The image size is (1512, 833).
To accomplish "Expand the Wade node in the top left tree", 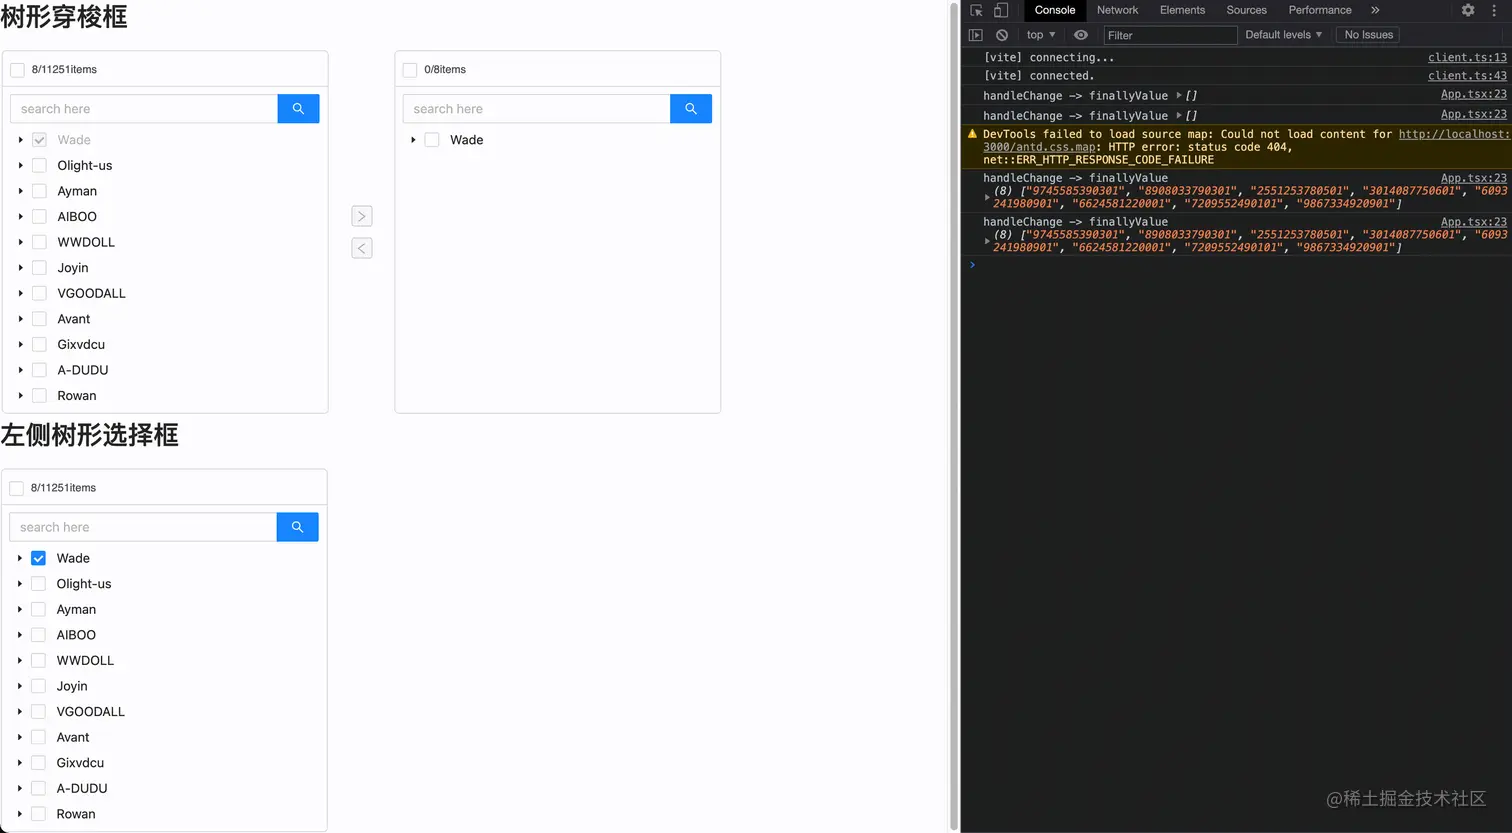I will click(x=20, y=140).
